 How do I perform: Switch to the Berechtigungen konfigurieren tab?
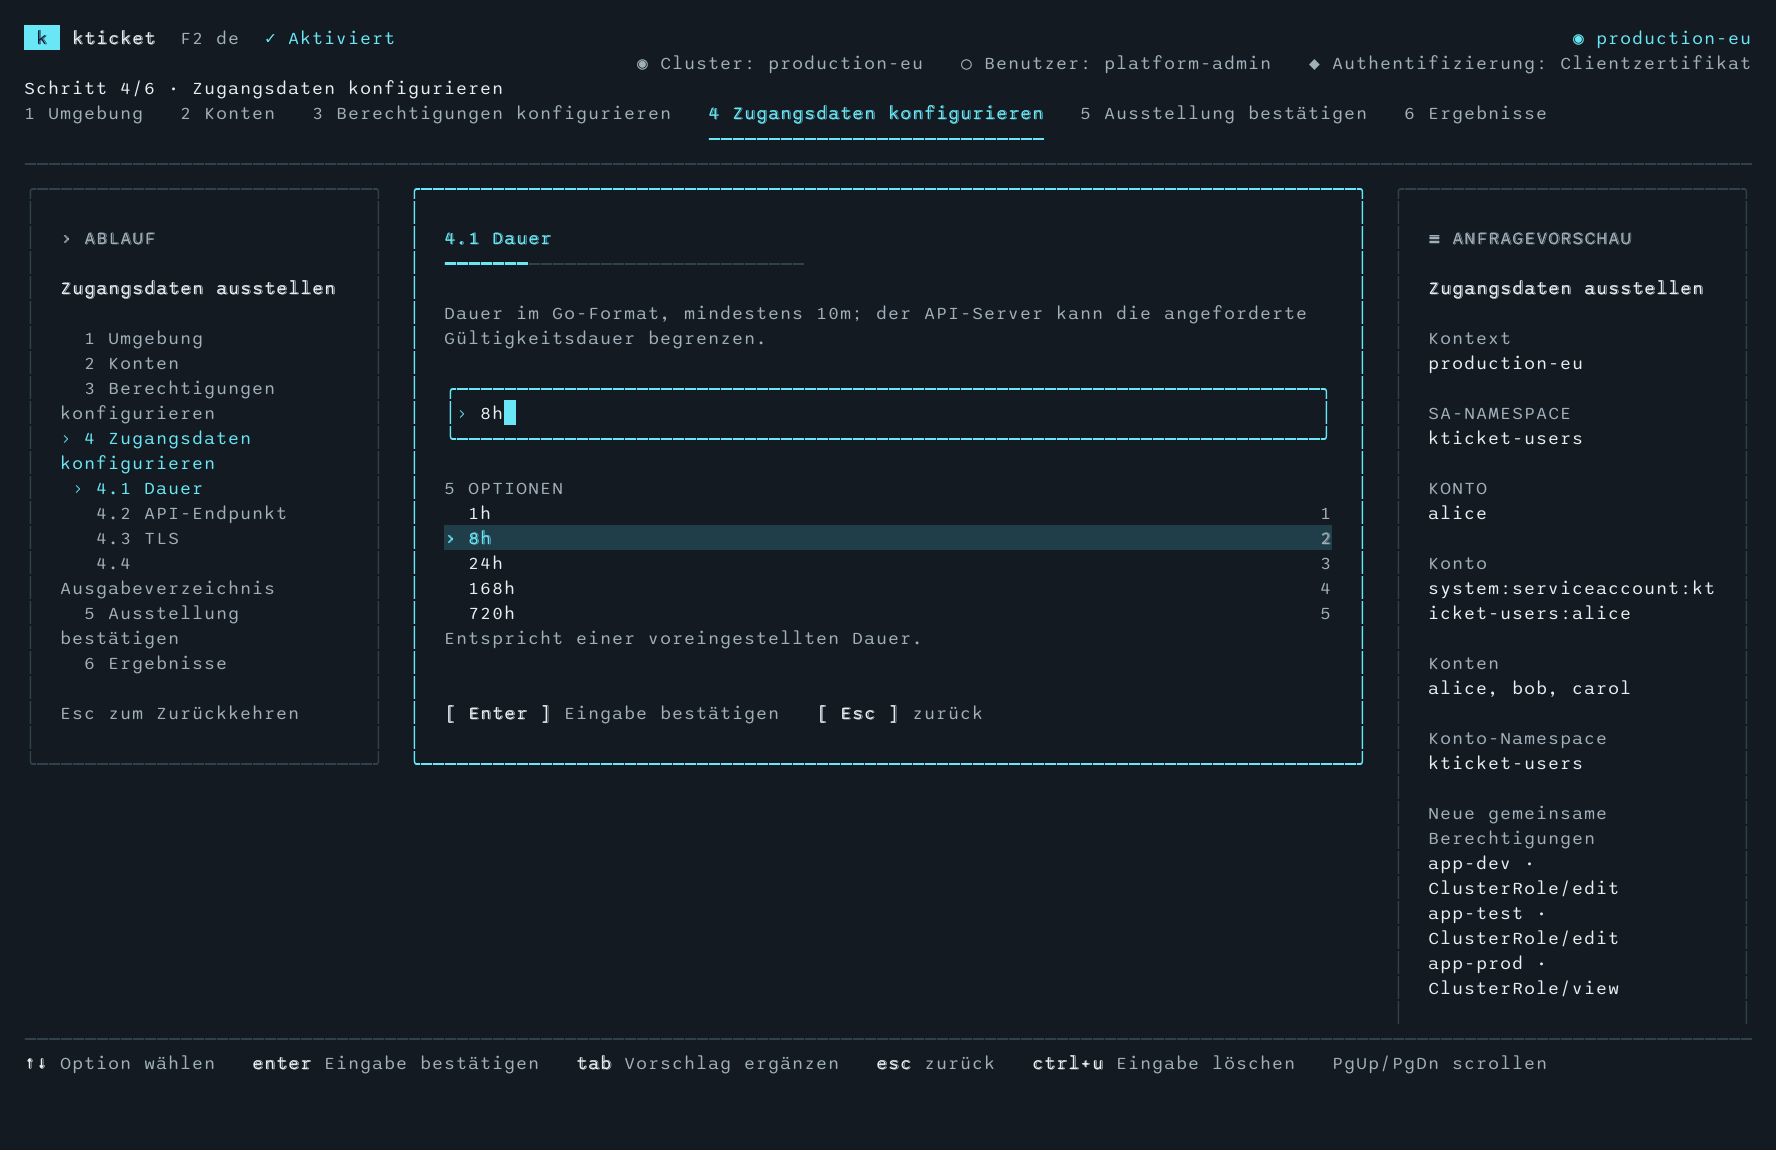click(492, 114)
